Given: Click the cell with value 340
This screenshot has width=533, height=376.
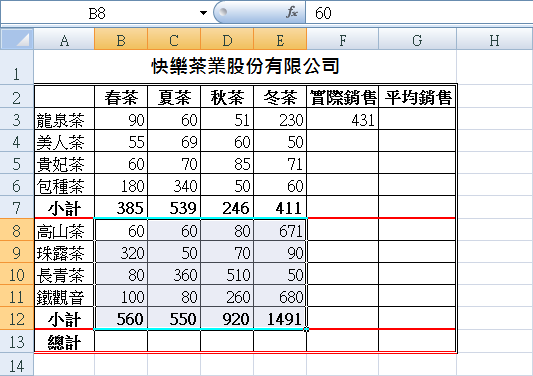Looking at the screenshot, I should [x=174, y=185].
